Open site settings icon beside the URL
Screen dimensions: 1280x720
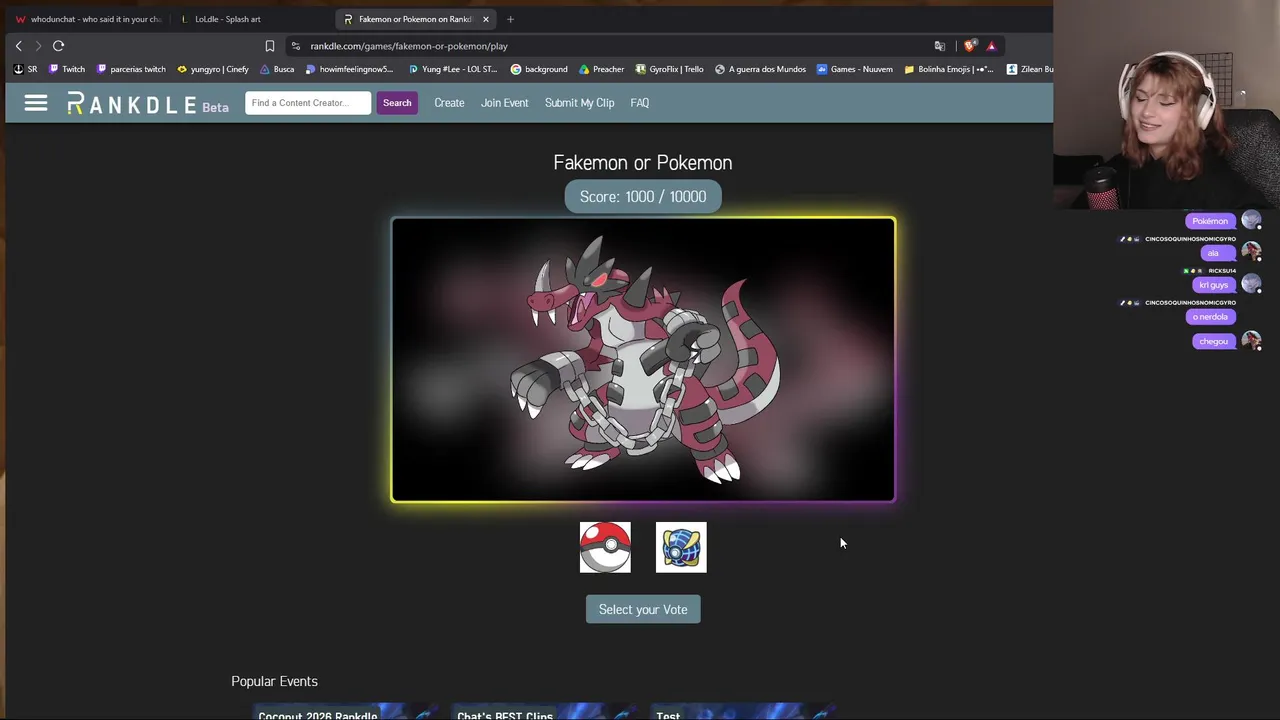tap(295, 46)
